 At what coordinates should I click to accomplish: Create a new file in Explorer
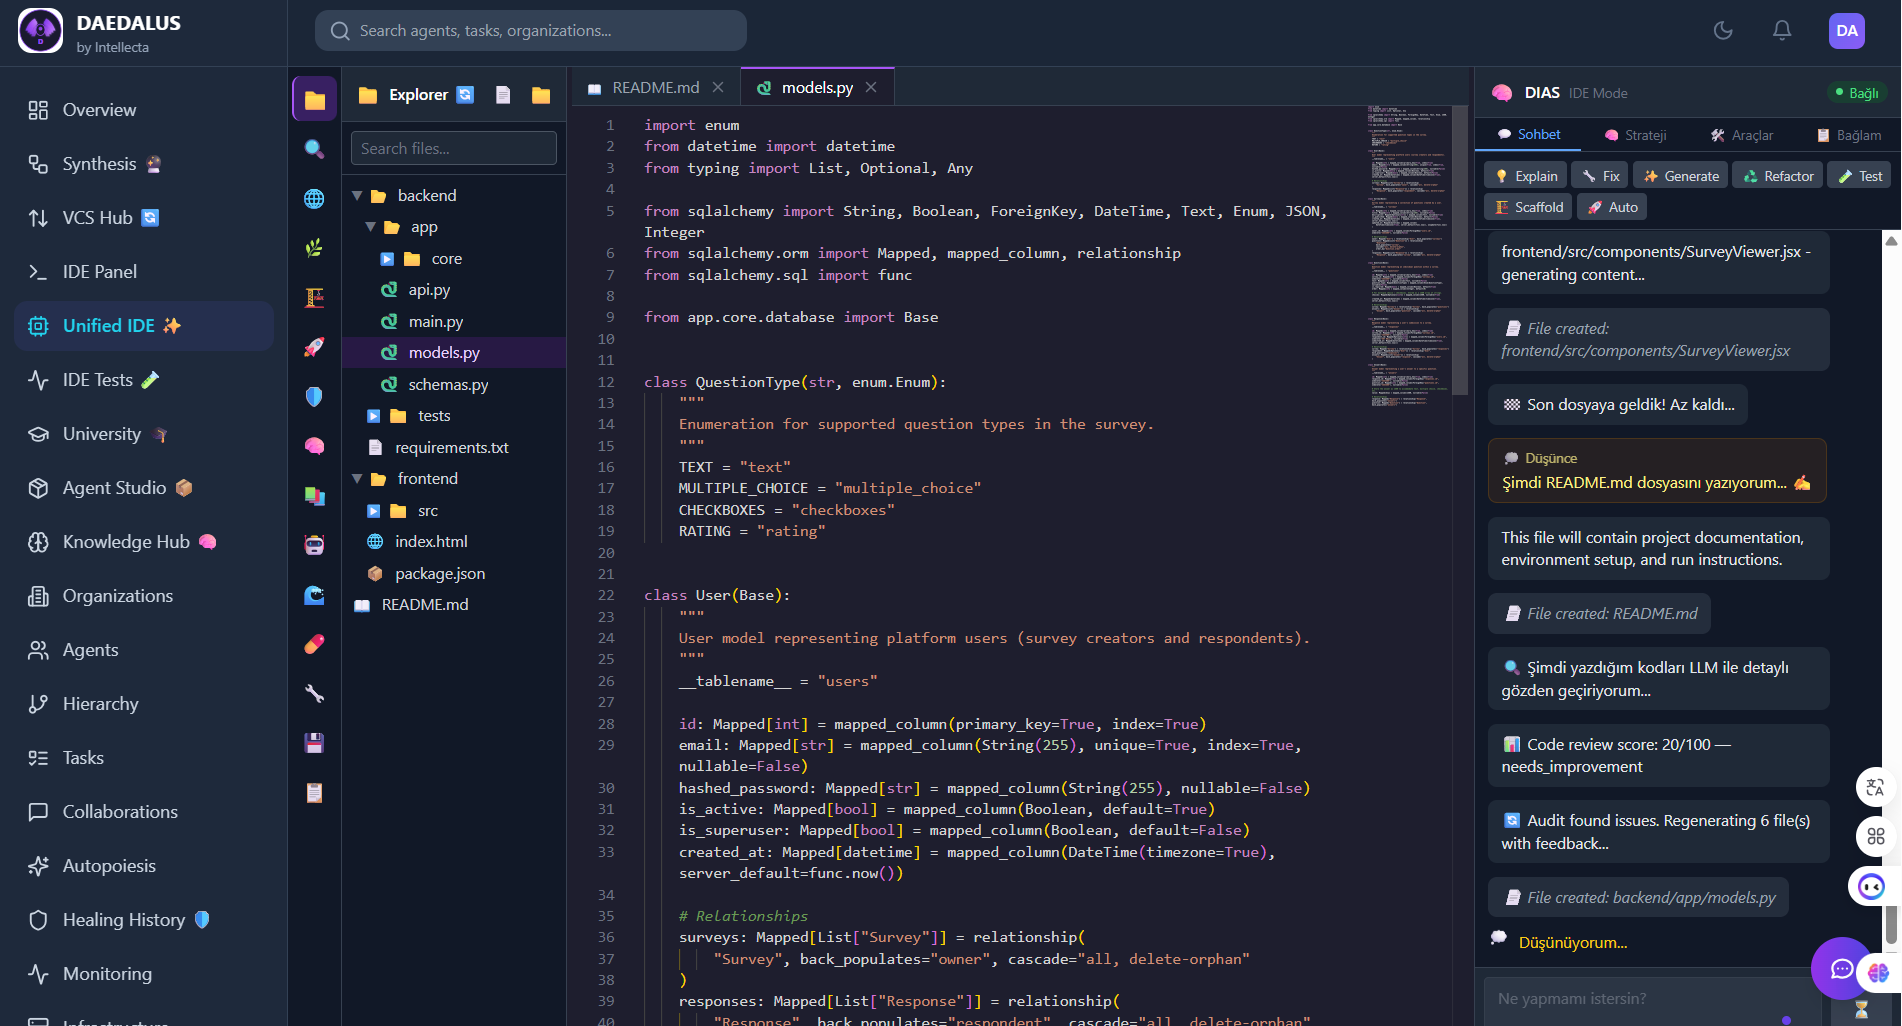point(503,94)
